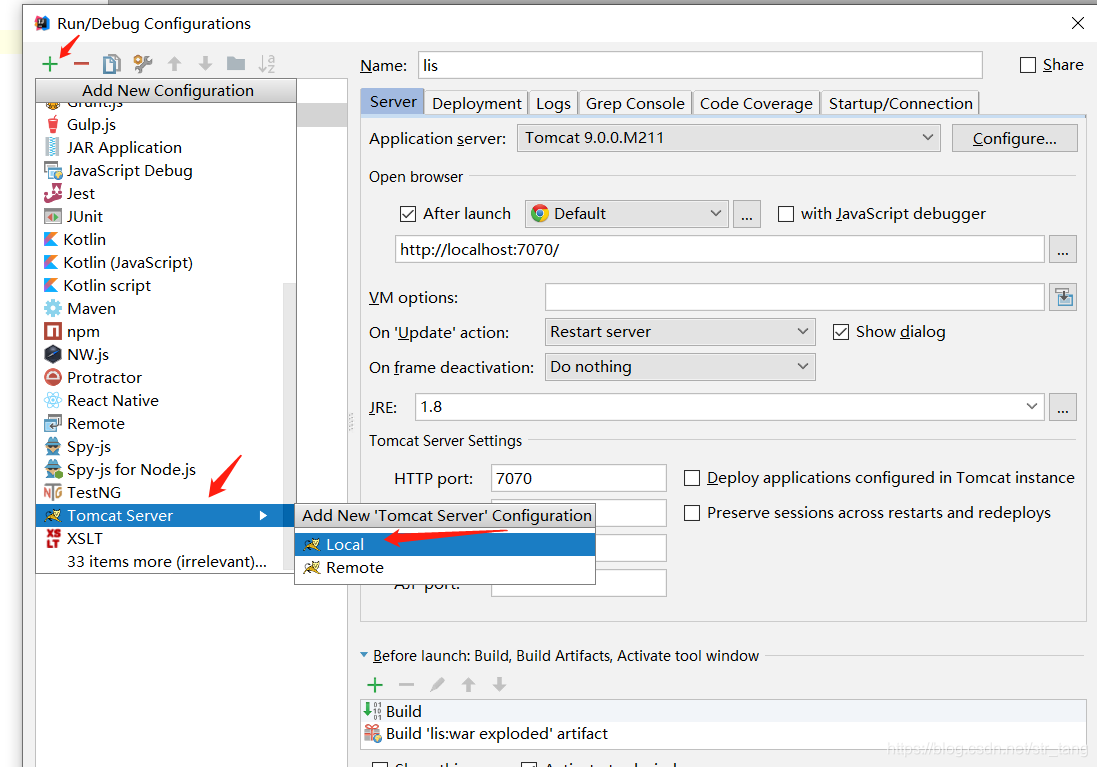Viewport: 1097px width, 767px height.
Task: Click the Name input field
Action: pyautogui.click(x=700, y=65)
